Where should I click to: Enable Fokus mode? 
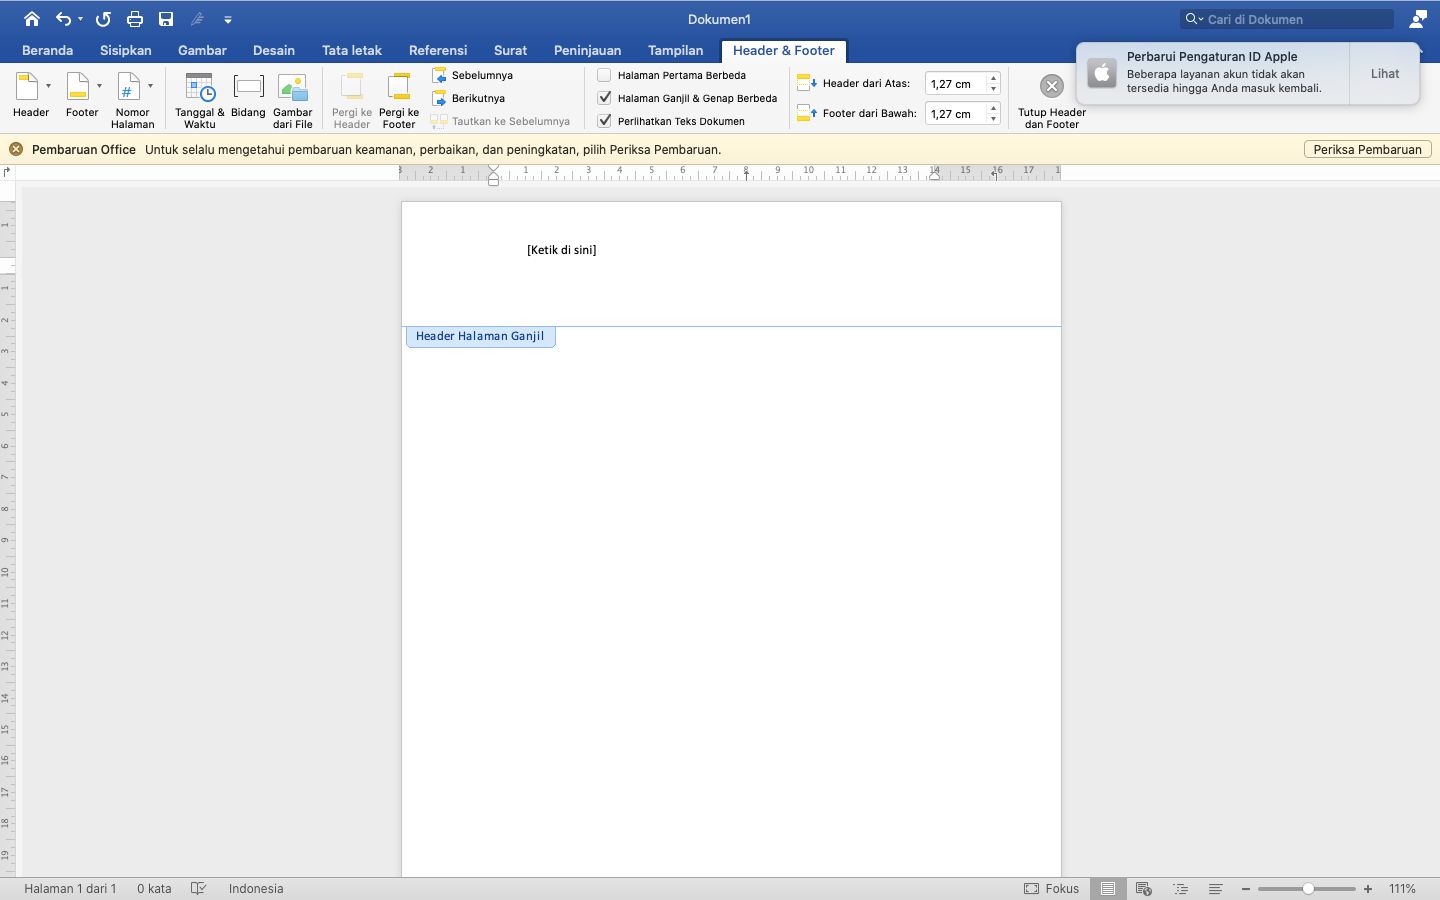pyautogui.click(x=1052, y=888)
